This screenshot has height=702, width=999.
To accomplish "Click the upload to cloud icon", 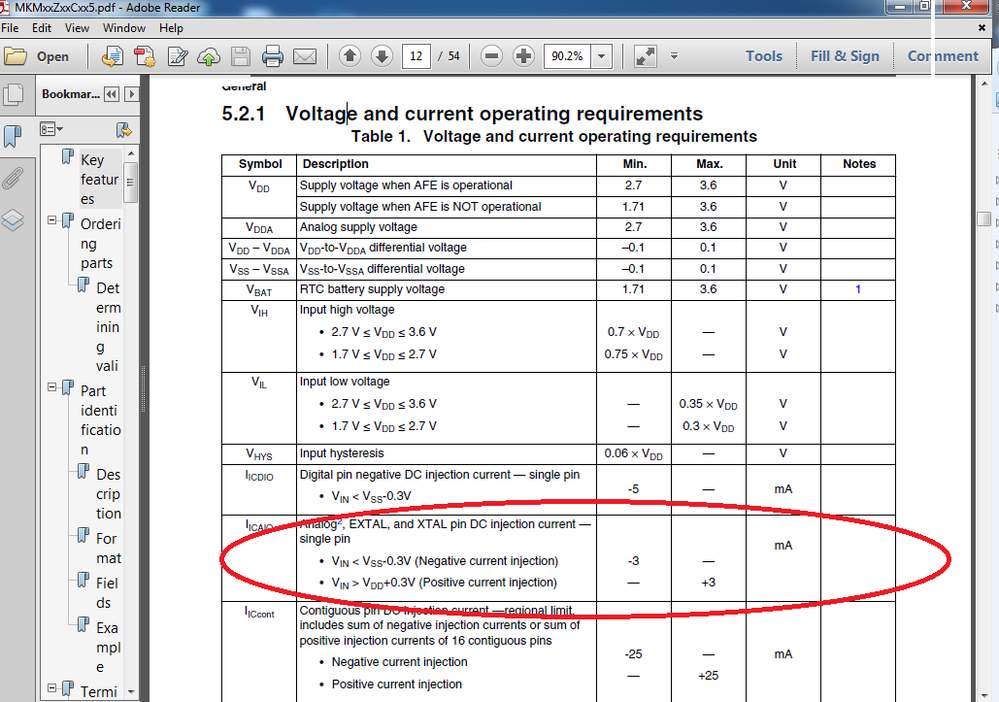I will pos(208,57).
